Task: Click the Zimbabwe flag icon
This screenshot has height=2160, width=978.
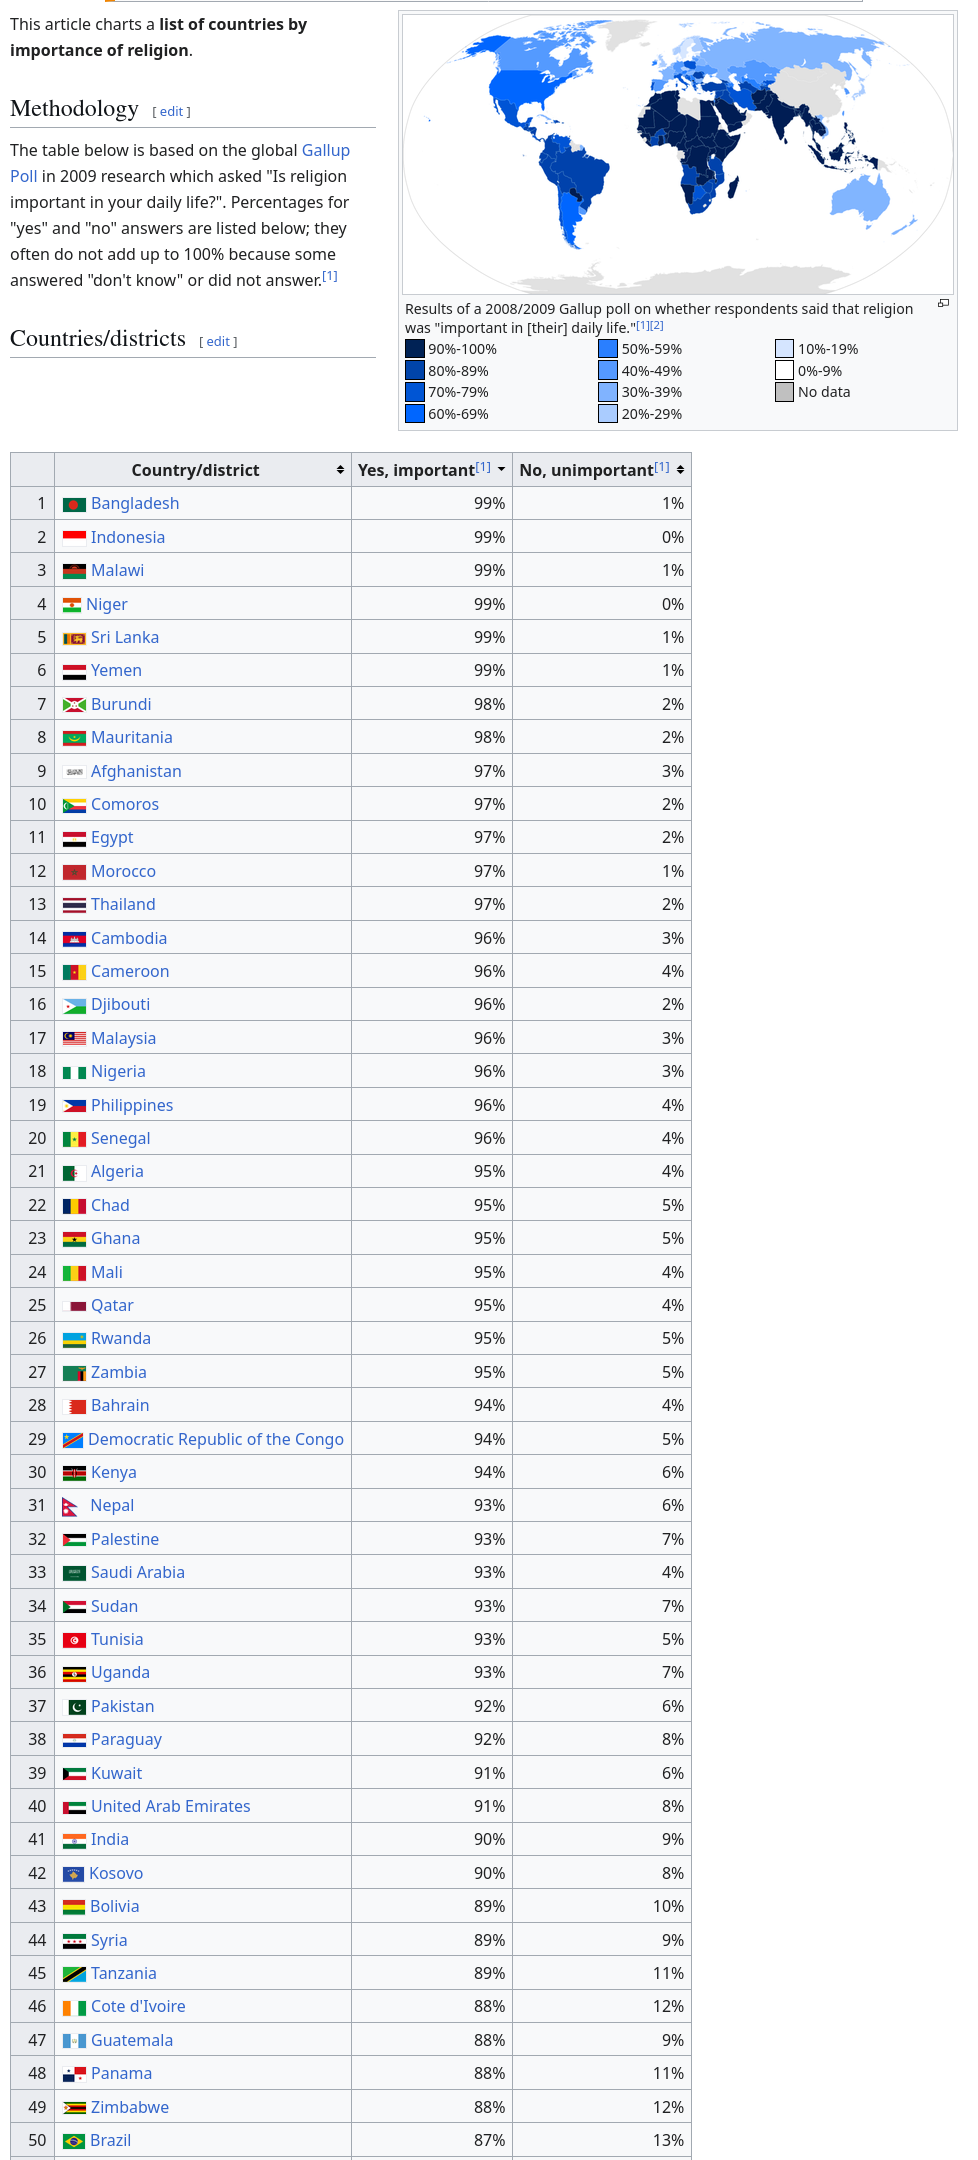Action: (74, 2108)
